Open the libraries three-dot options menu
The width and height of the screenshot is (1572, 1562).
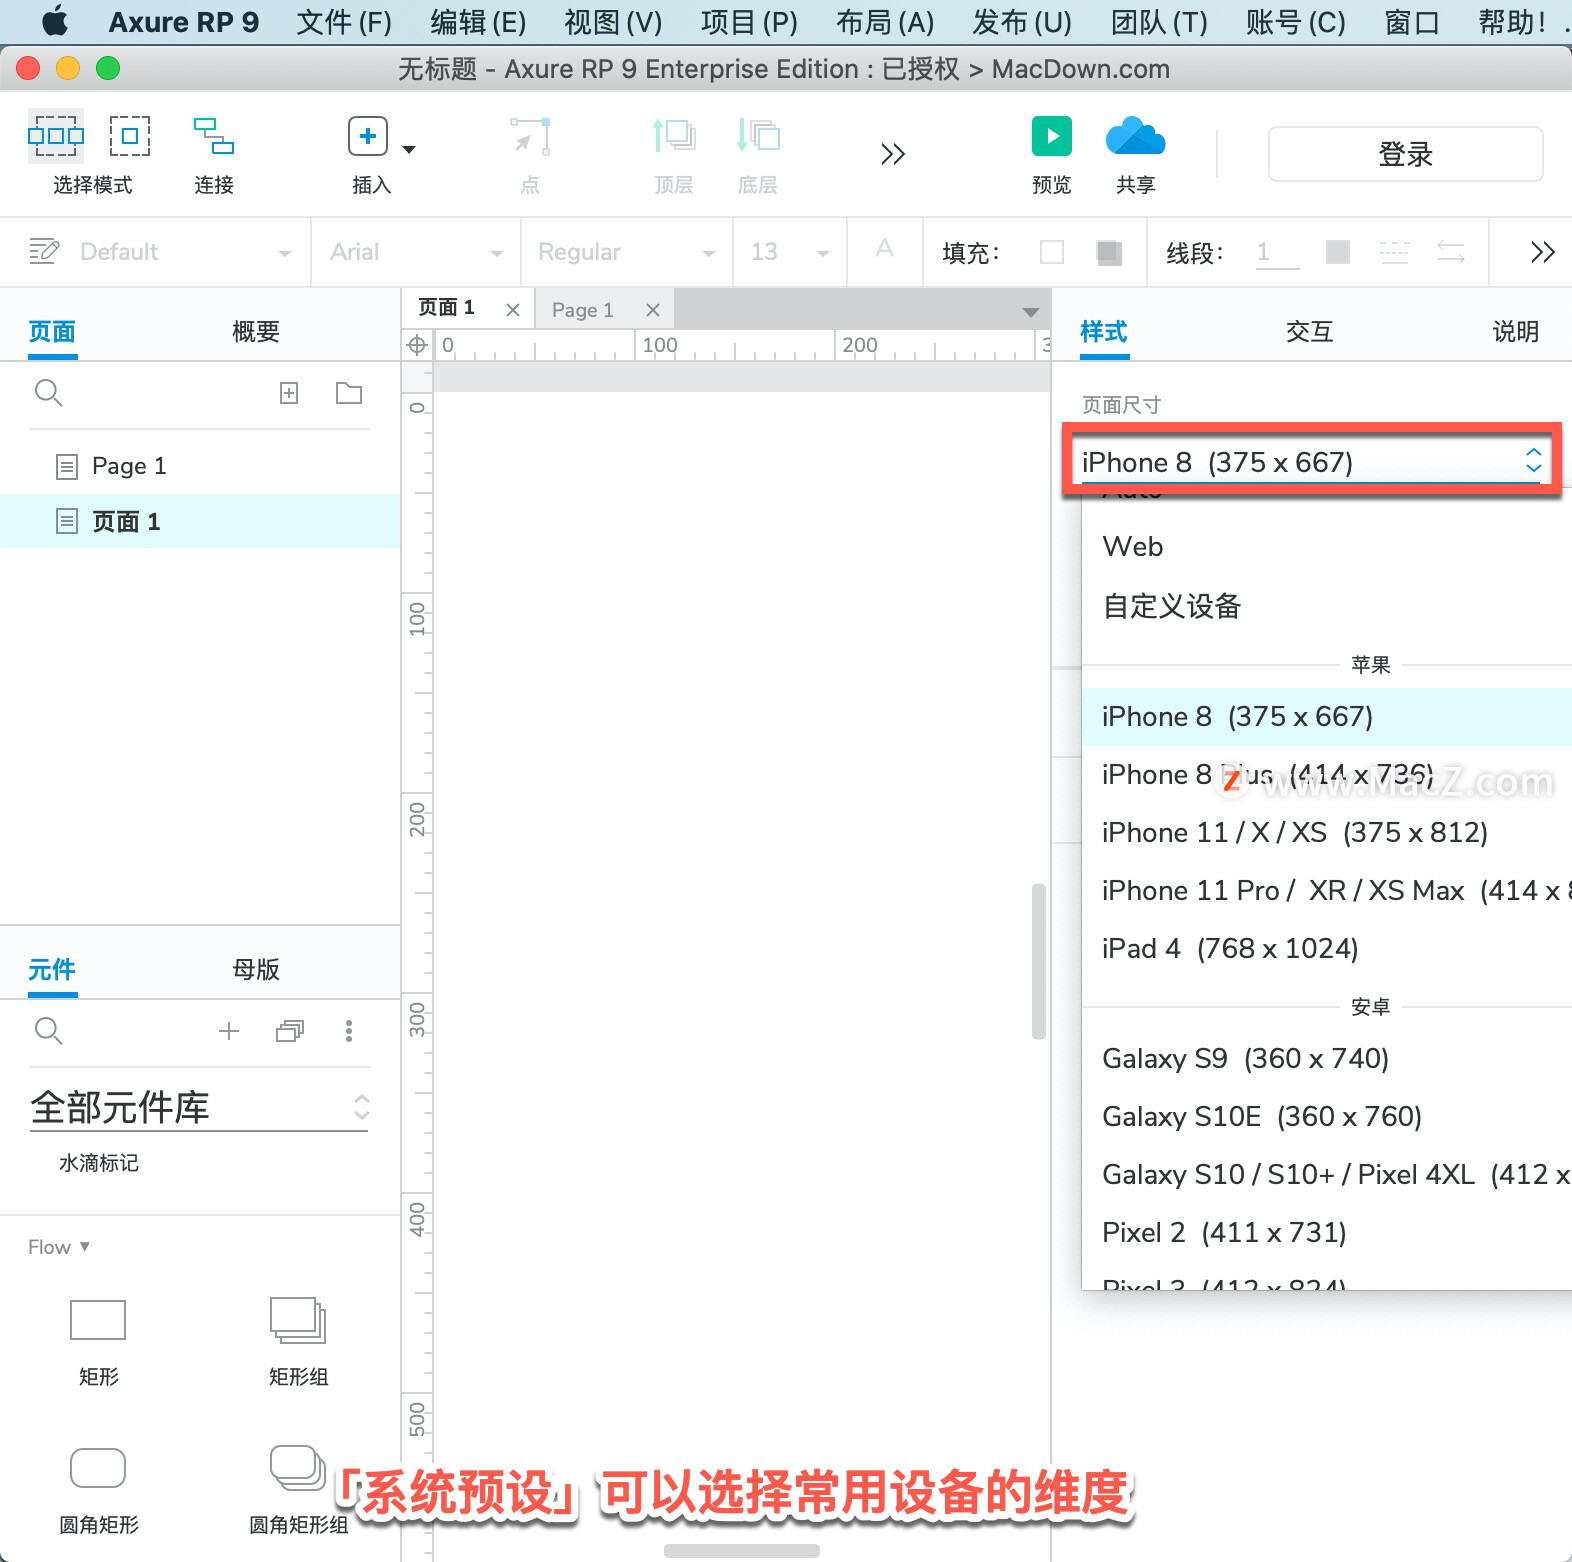(x=348, y=1031)
